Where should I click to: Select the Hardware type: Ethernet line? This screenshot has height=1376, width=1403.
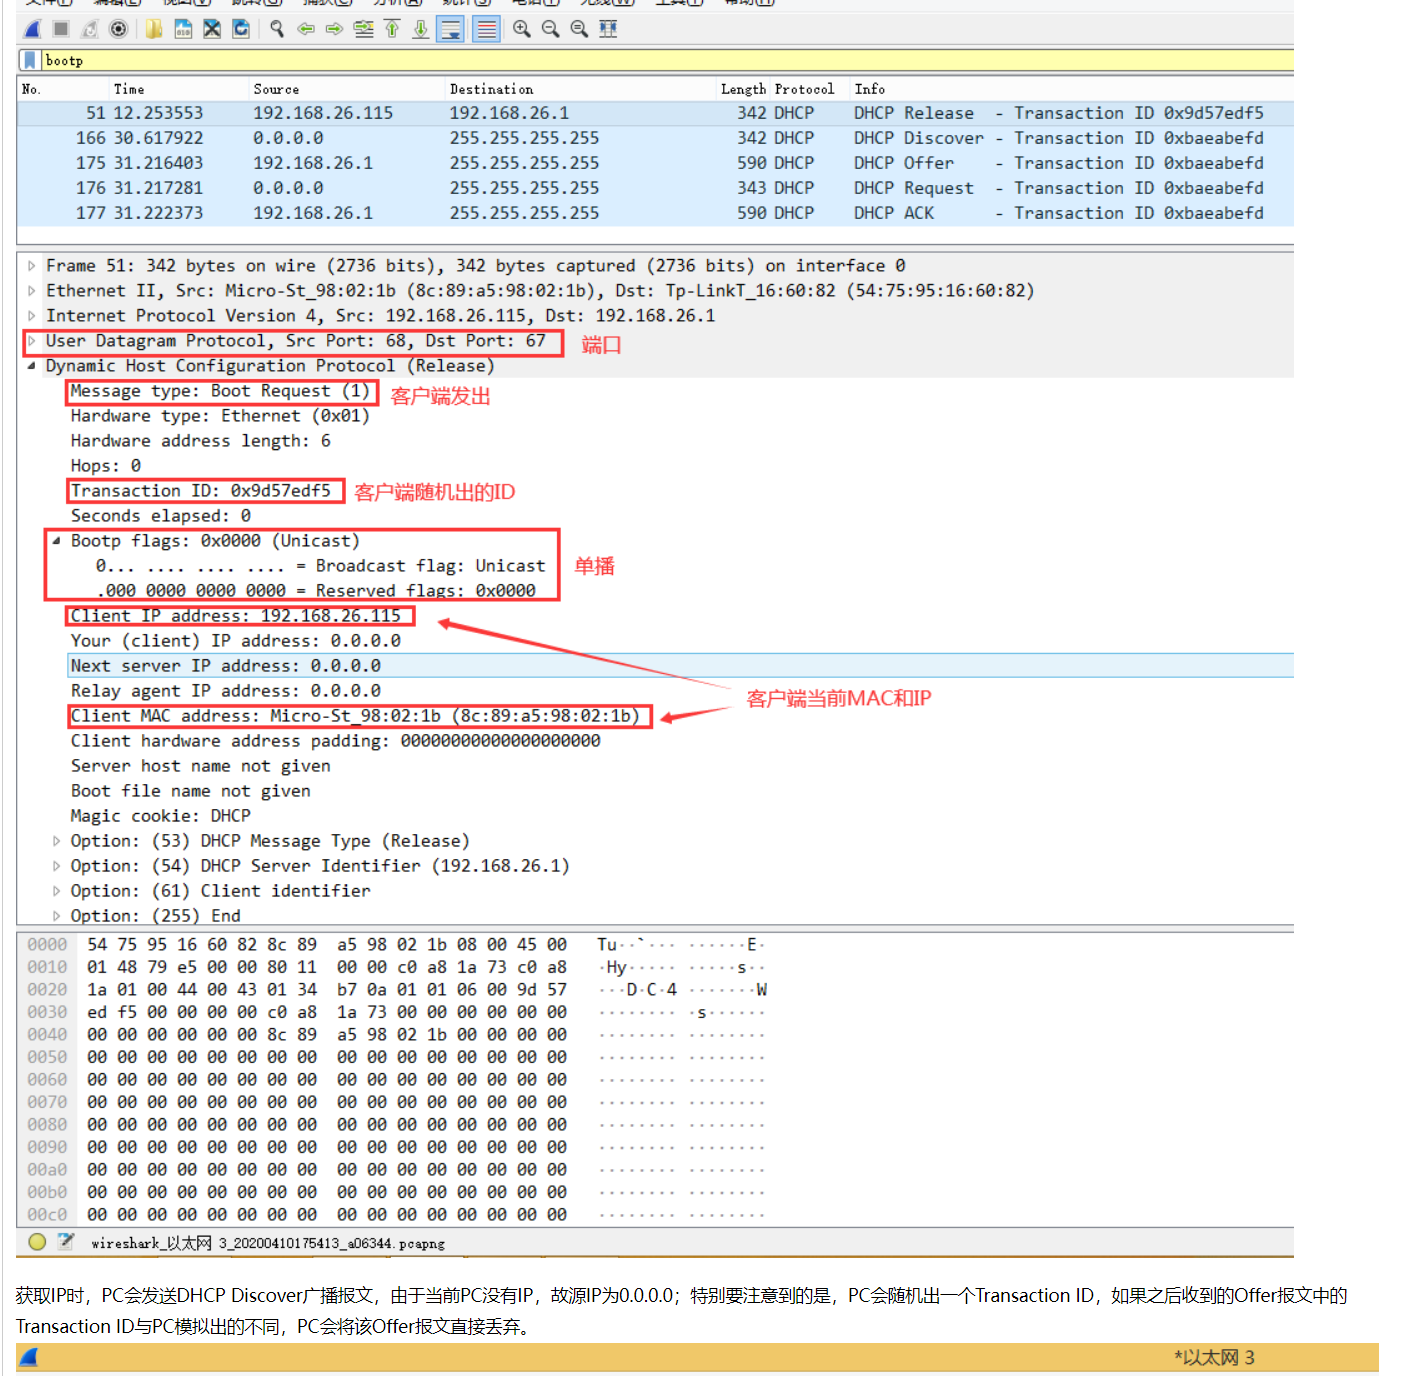tap(220, 416)
